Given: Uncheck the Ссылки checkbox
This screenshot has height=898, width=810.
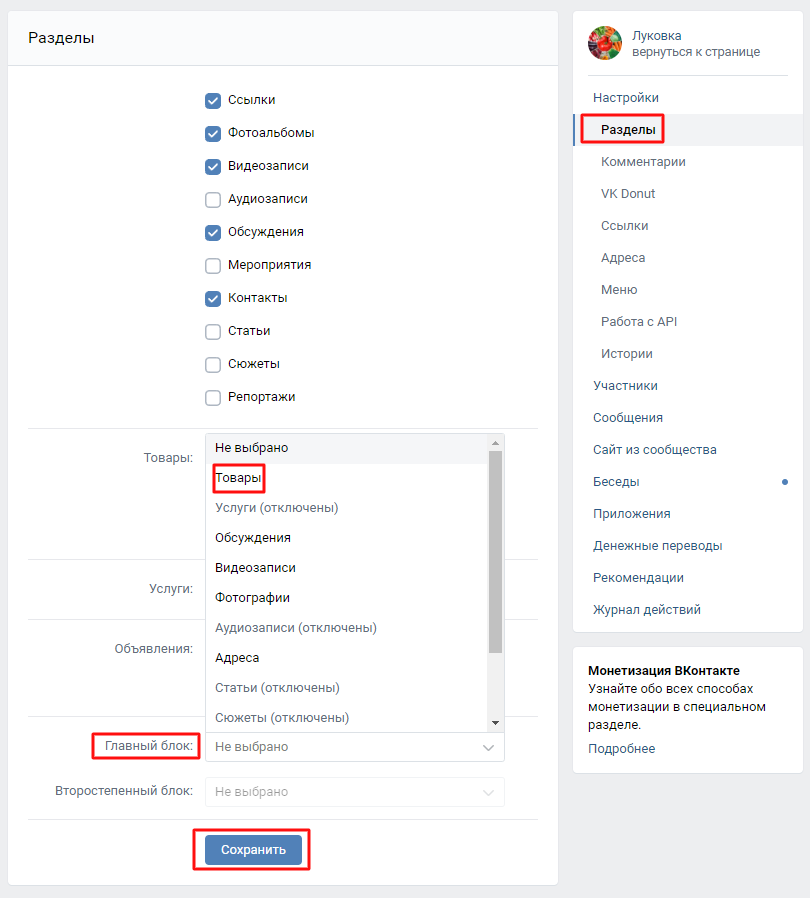Looking at the screenshot, I should 213,100.
